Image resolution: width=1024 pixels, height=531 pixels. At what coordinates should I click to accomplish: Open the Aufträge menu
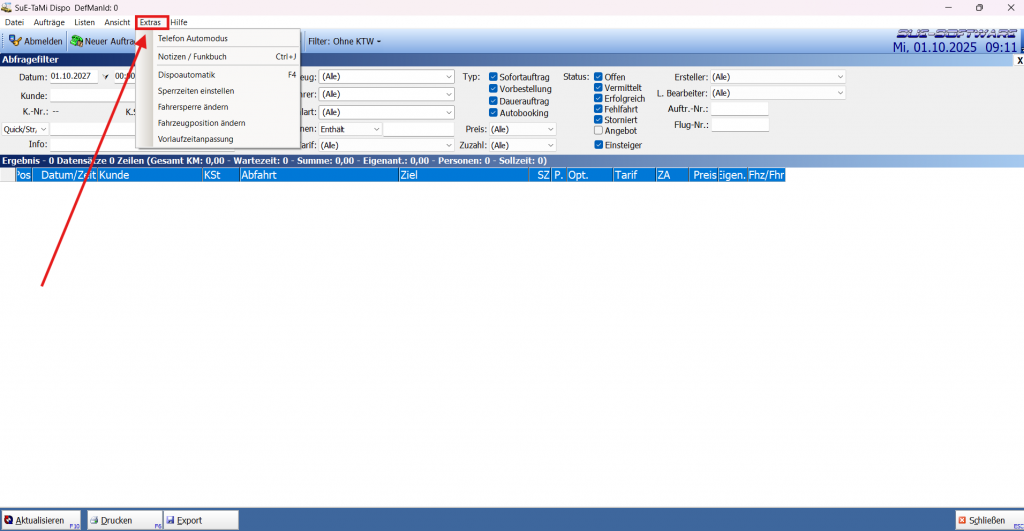[49, 22]
